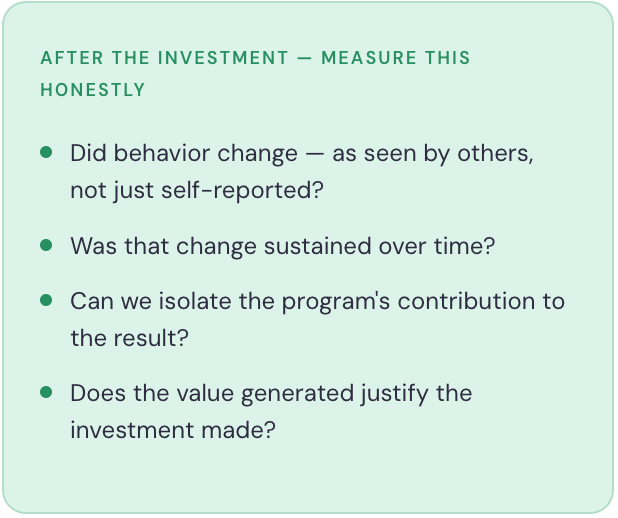Image resolution: width=618 pixels, height=518 pixels.
Task: Click the line "not just self-reported?"
Action: coord(197,190)
